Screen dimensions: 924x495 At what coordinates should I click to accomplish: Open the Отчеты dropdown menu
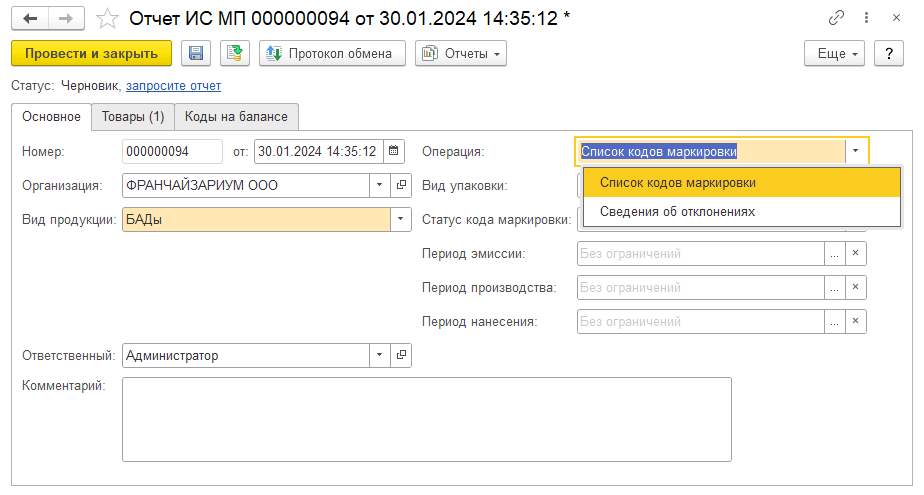click(461, 53)
